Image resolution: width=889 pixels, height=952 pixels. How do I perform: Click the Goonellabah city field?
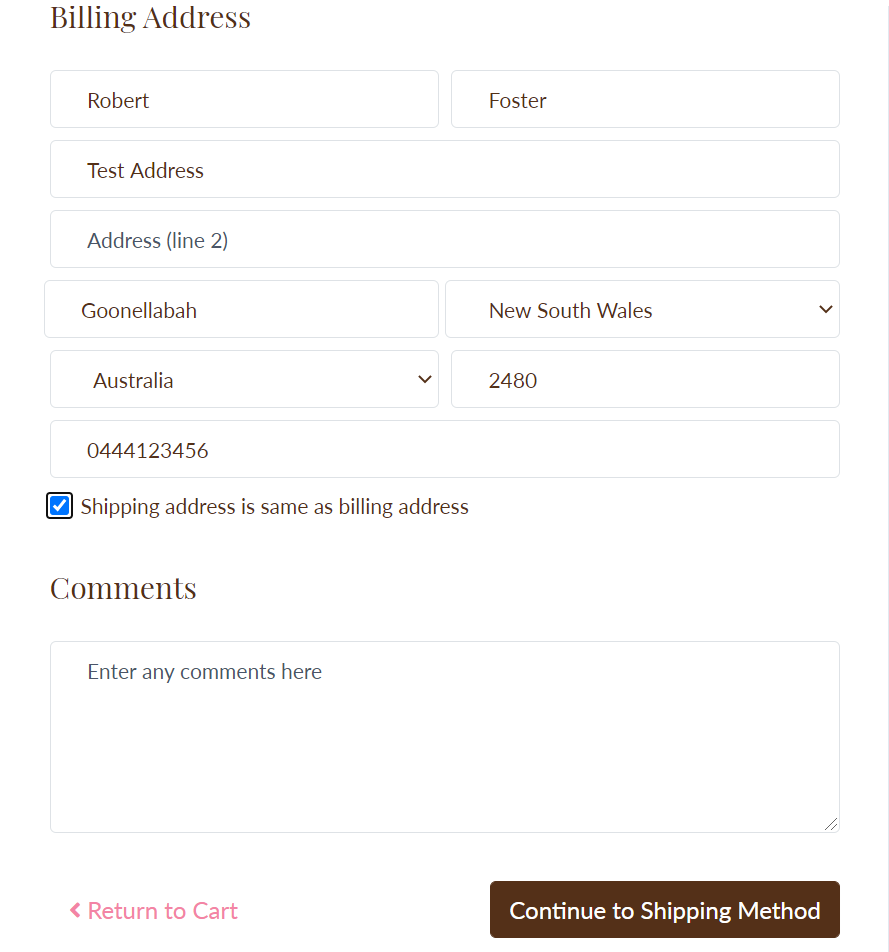click(x=241, y=310)
